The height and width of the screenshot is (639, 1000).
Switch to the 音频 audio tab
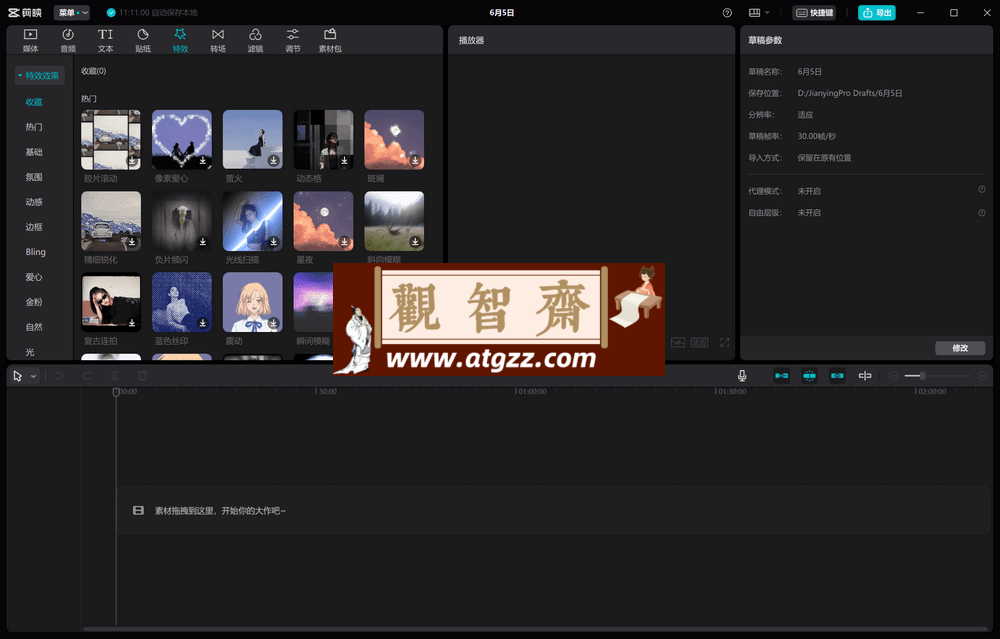pyautogui.click(x=68, y=40)
